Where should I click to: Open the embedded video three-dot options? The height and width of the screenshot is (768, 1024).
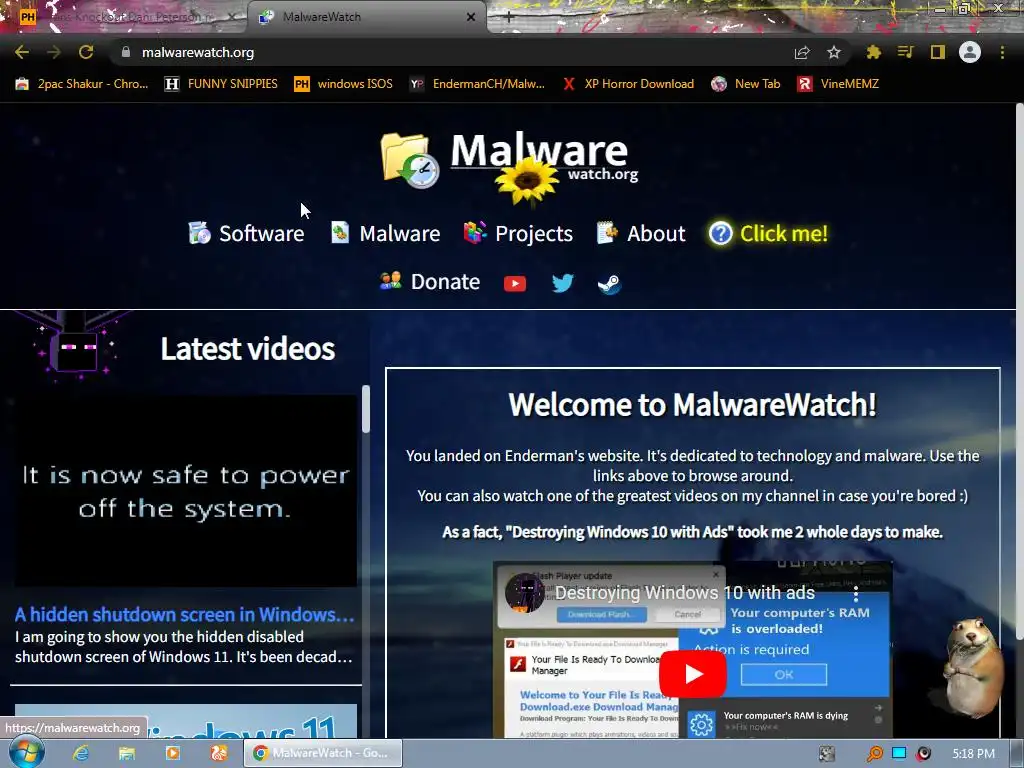point(856,593)
